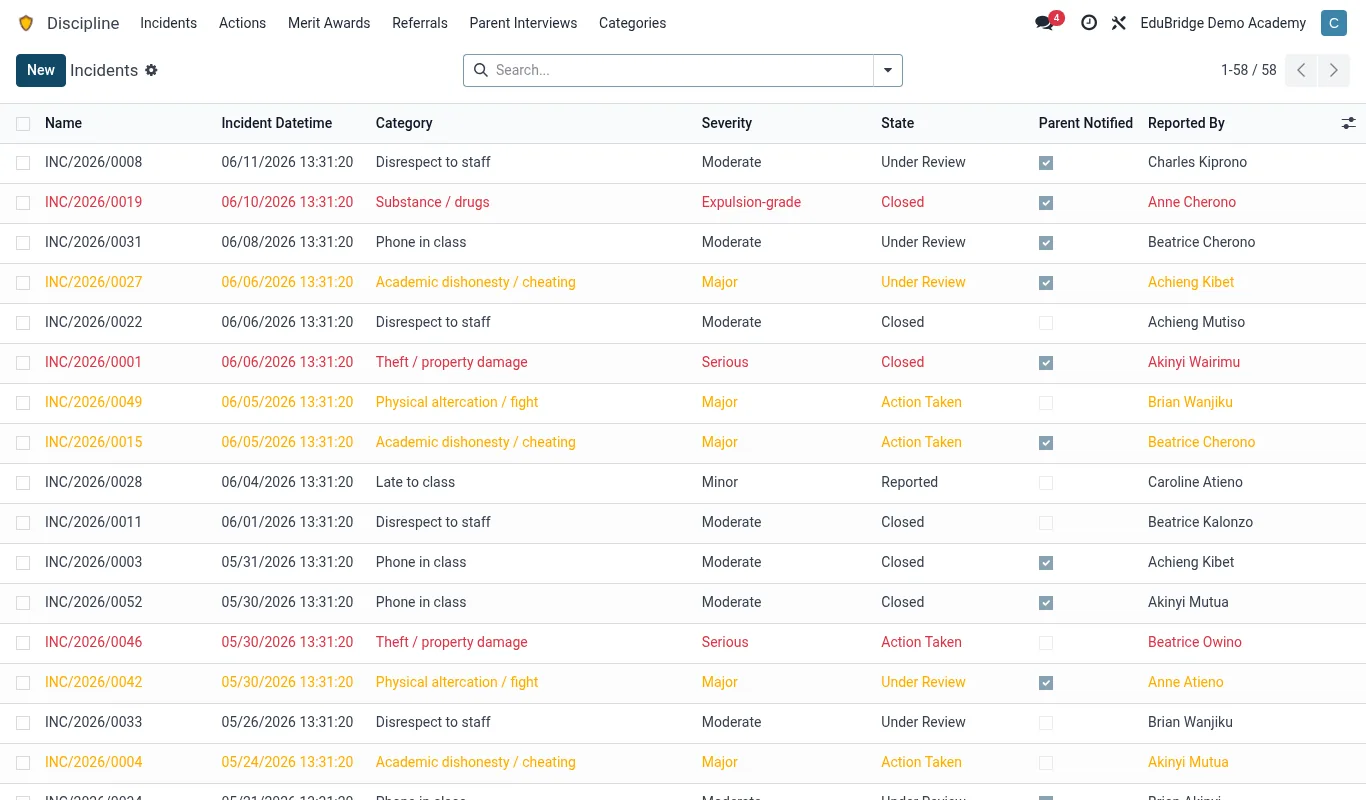Toggle Parent Notified for INC/2026/0049
1366x800 pixels.
point(1046,403)
